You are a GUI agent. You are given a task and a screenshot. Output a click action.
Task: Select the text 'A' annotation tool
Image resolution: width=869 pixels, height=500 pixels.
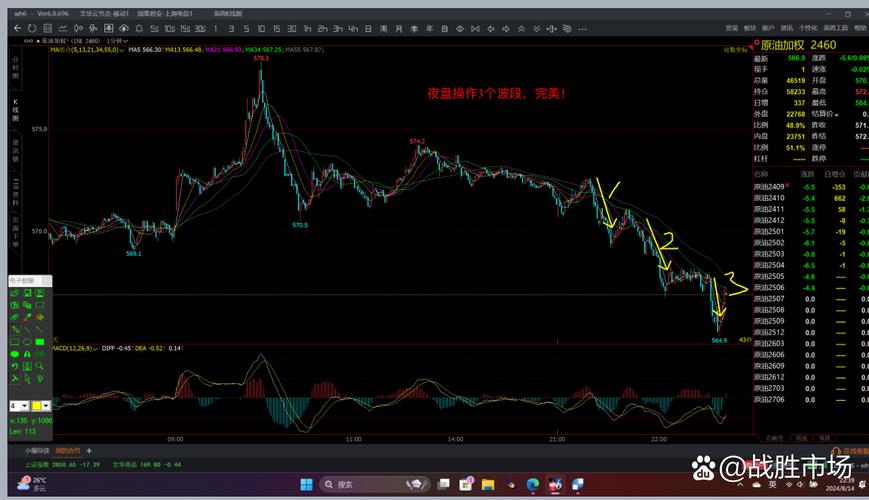pyautogui.click(x=27, y=354)
